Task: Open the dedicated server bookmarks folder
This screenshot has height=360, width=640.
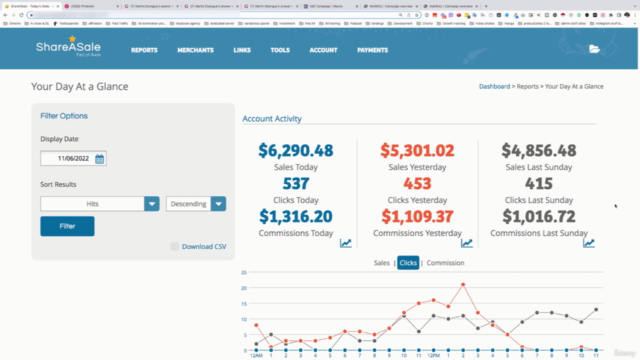Action: 219,24
